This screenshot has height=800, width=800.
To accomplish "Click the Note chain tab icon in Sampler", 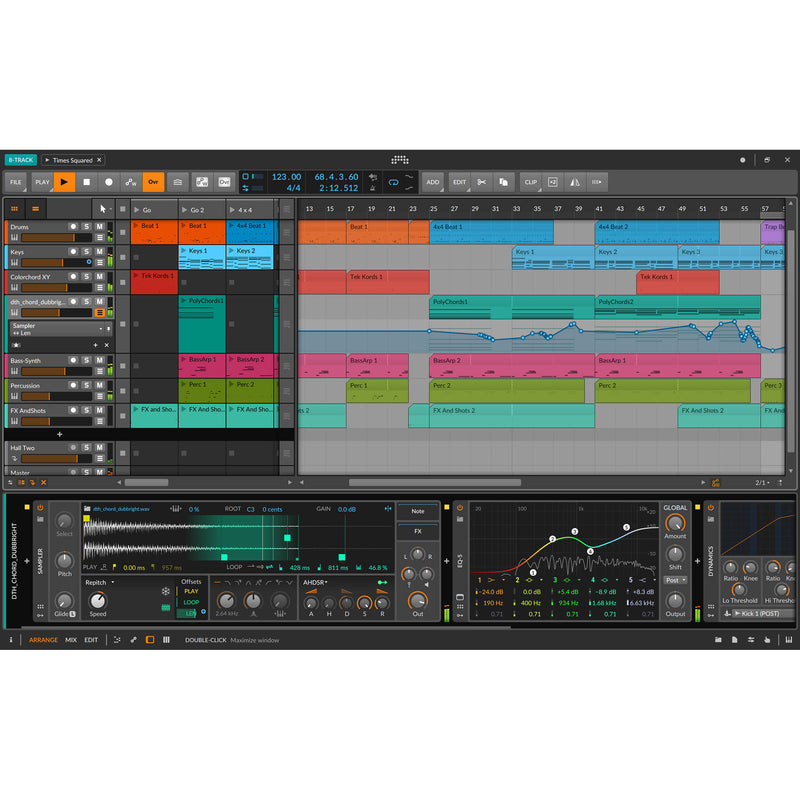I will (x=417, y=511).
